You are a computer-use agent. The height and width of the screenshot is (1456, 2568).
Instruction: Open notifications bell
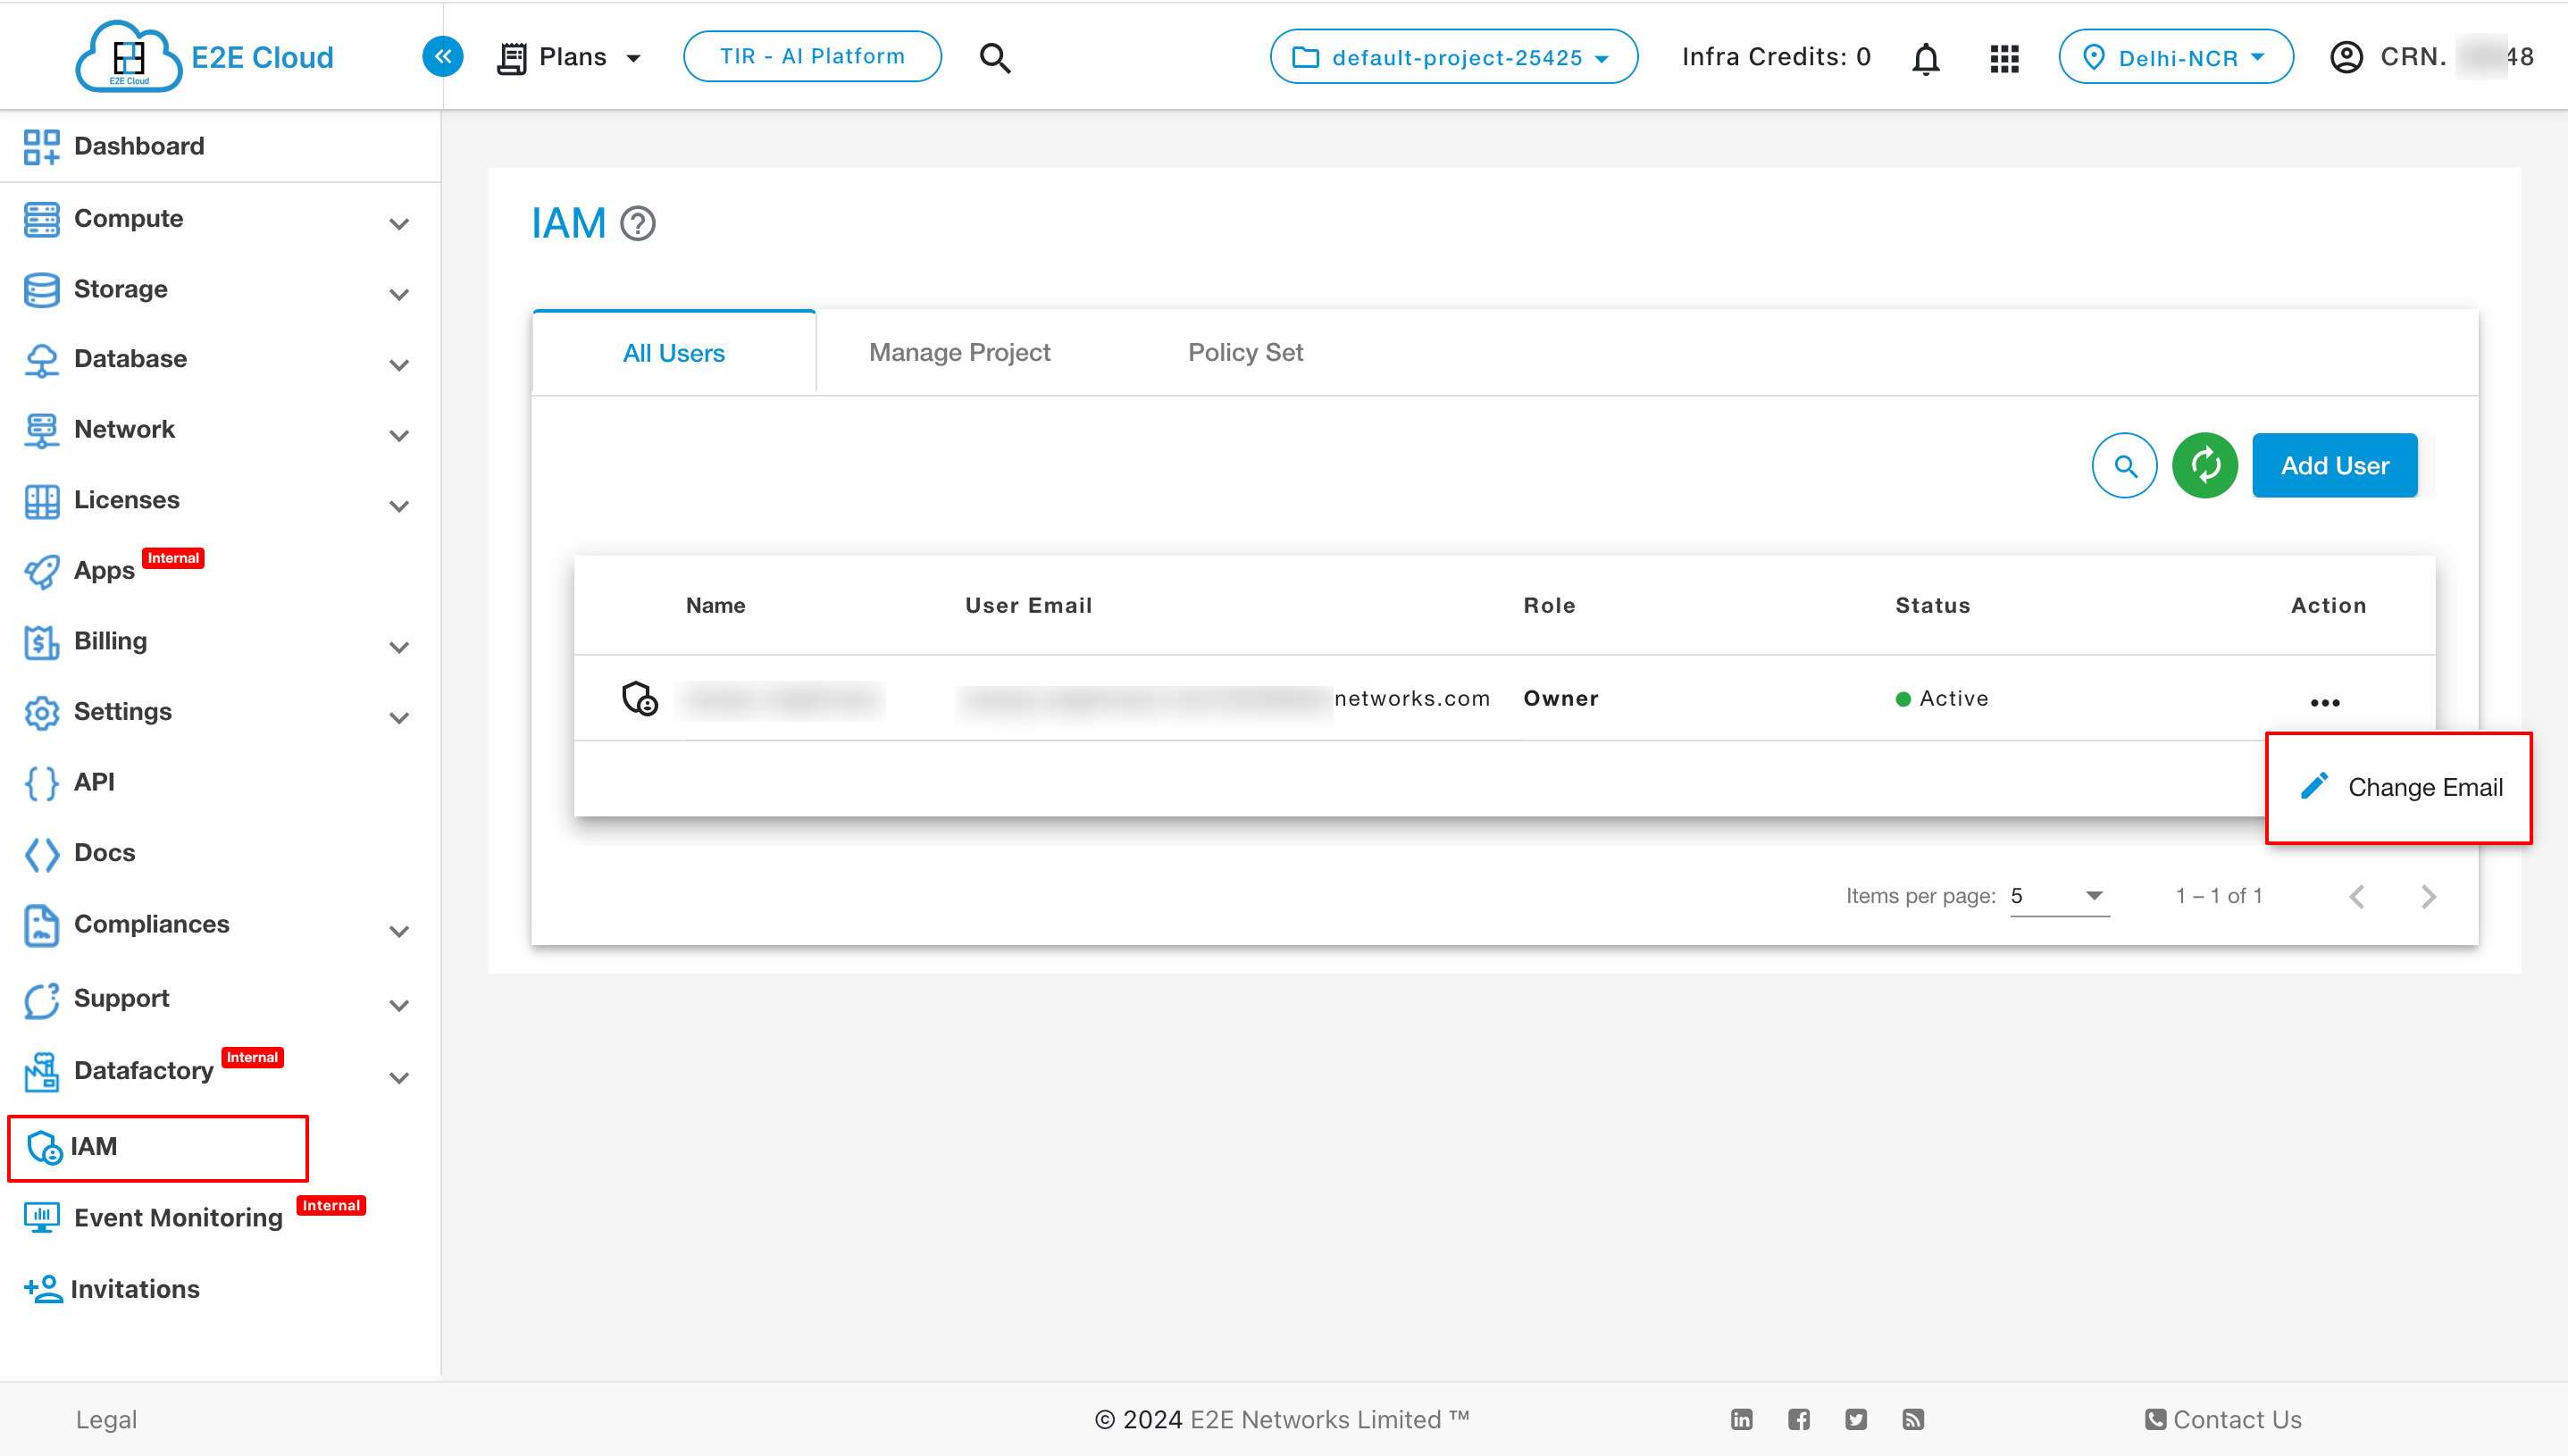[1926, 58]
